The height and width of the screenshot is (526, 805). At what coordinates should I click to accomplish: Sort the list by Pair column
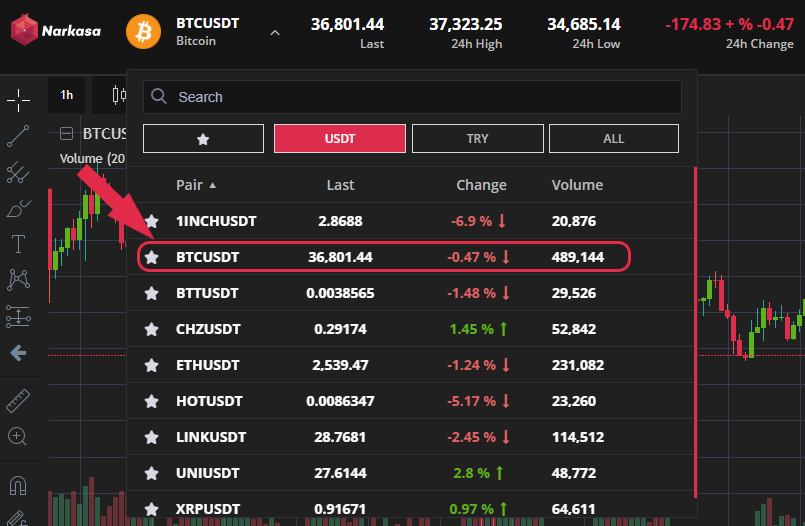tap(196, 185)
